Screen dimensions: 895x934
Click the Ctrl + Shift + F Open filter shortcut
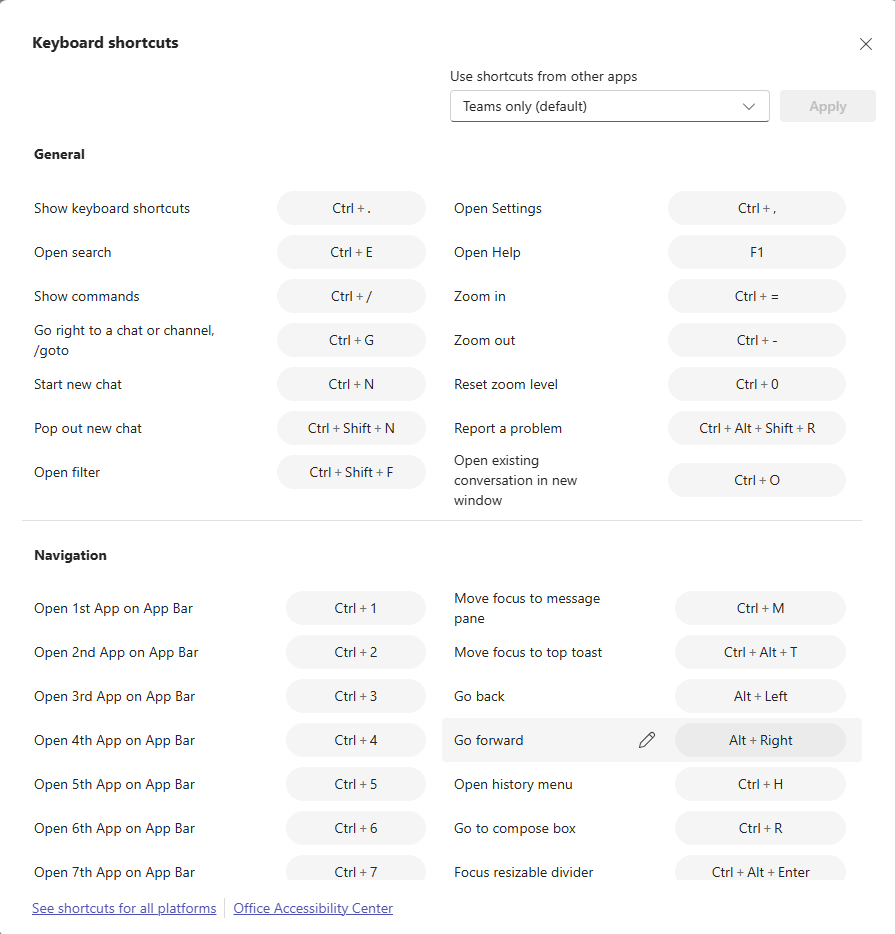tap(351, 472)
